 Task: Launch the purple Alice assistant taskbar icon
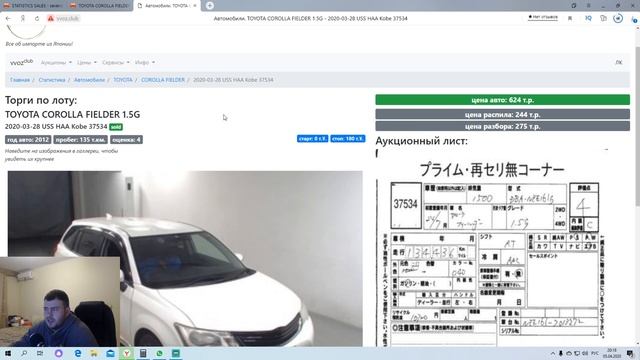[x=58, y=353]
